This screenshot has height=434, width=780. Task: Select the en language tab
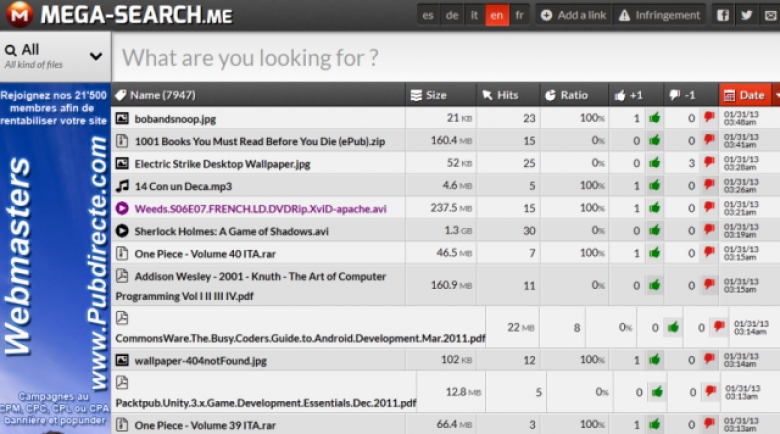[x=496, y=15]
